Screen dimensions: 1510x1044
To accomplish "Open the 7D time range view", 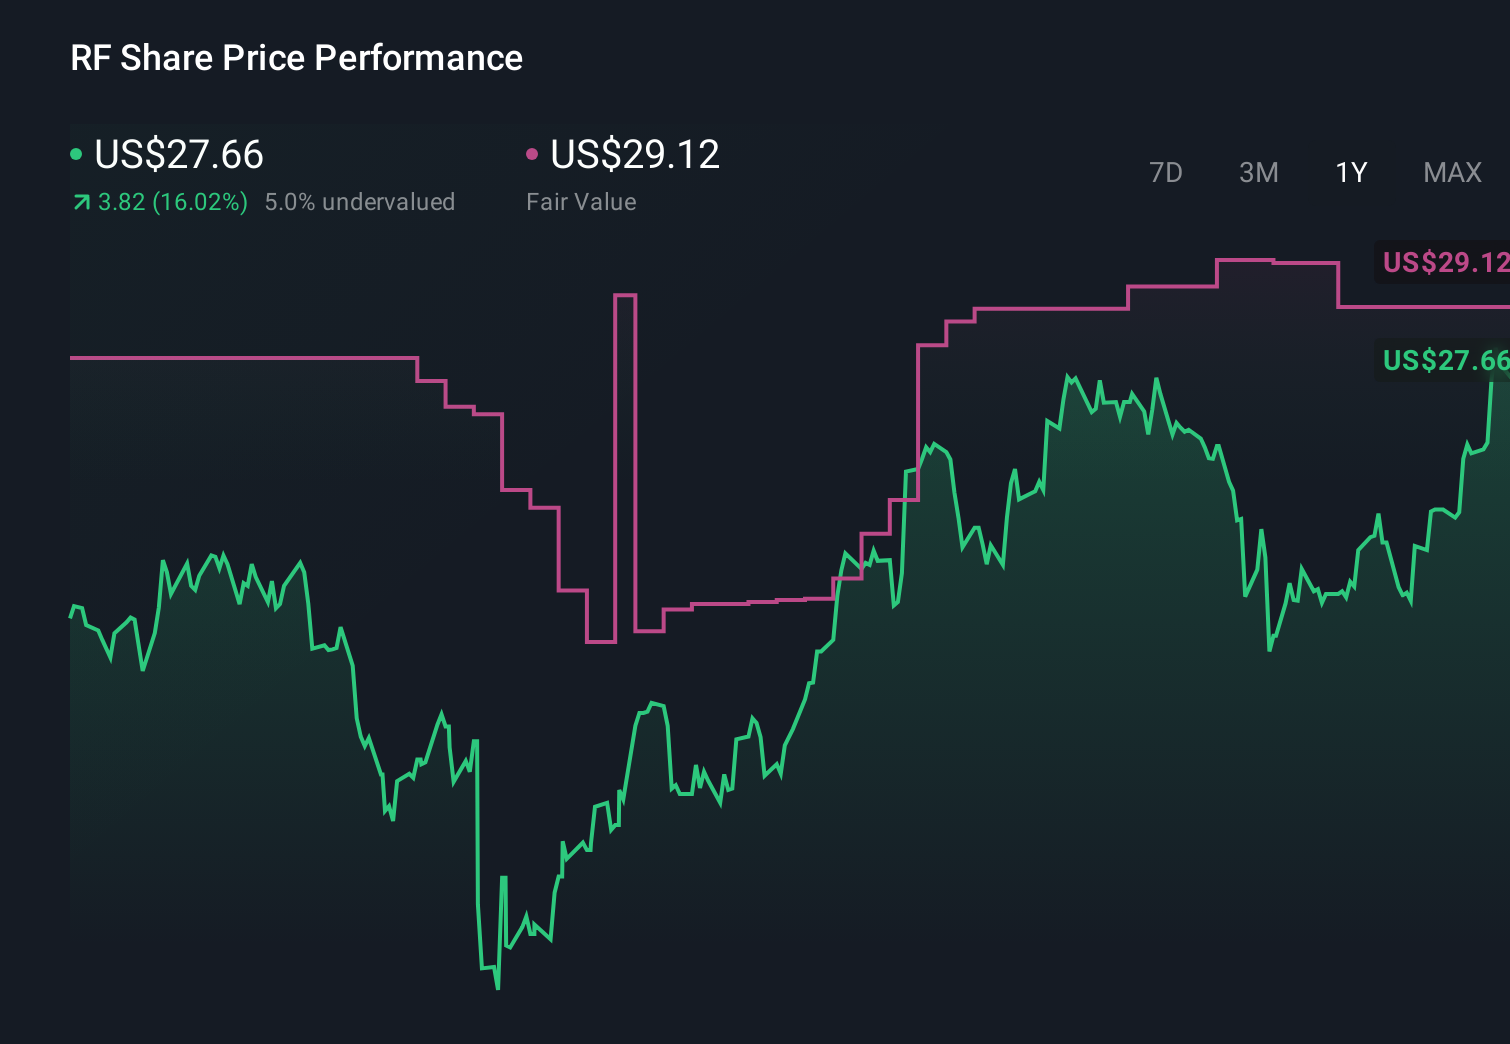I will [1166, 172].
